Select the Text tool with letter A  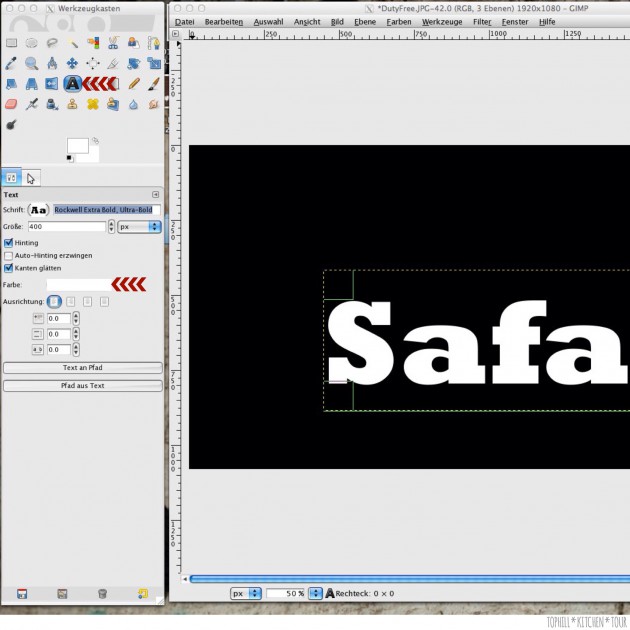pyautogui.click(x=72, y=84)
